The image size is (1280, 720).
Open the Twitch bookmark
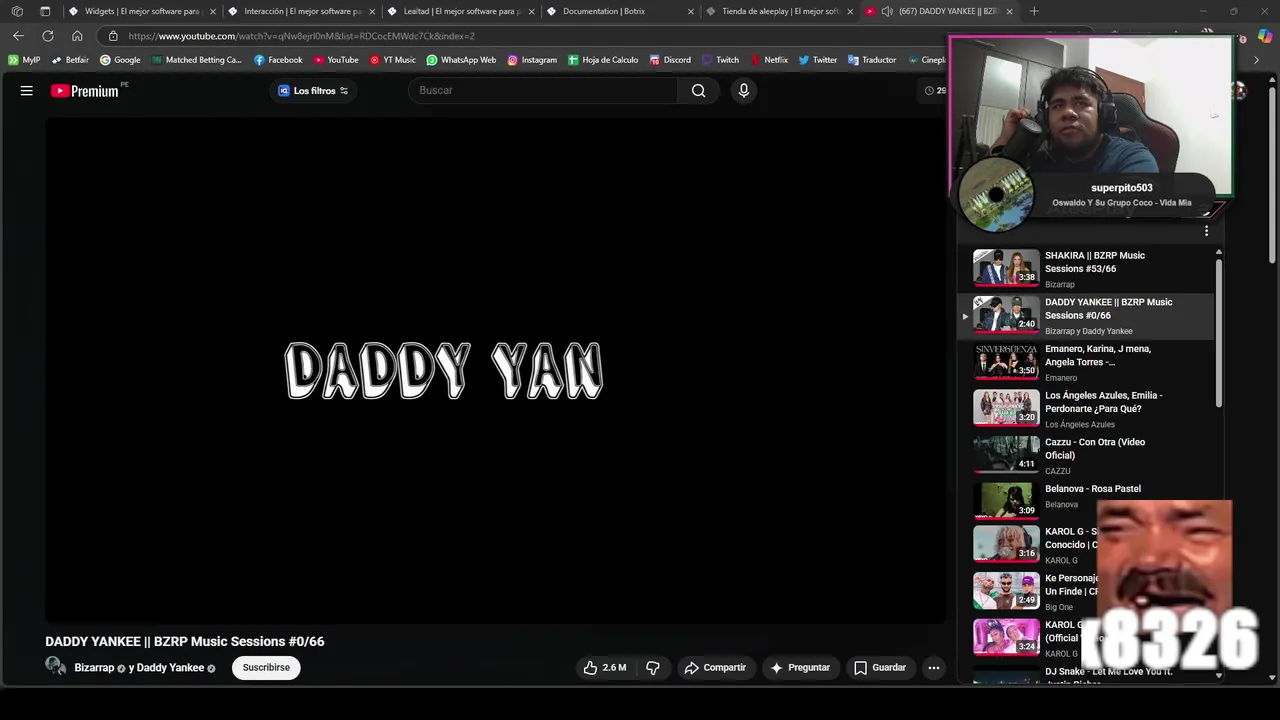720,60
